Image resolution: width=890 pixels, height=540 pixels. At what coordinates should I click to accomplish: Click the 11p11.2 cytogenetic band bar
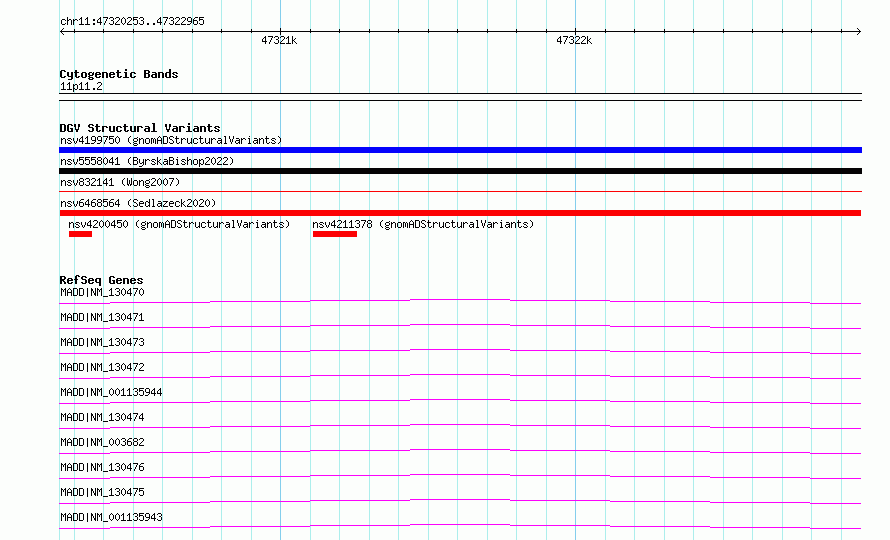coord(460,97)
